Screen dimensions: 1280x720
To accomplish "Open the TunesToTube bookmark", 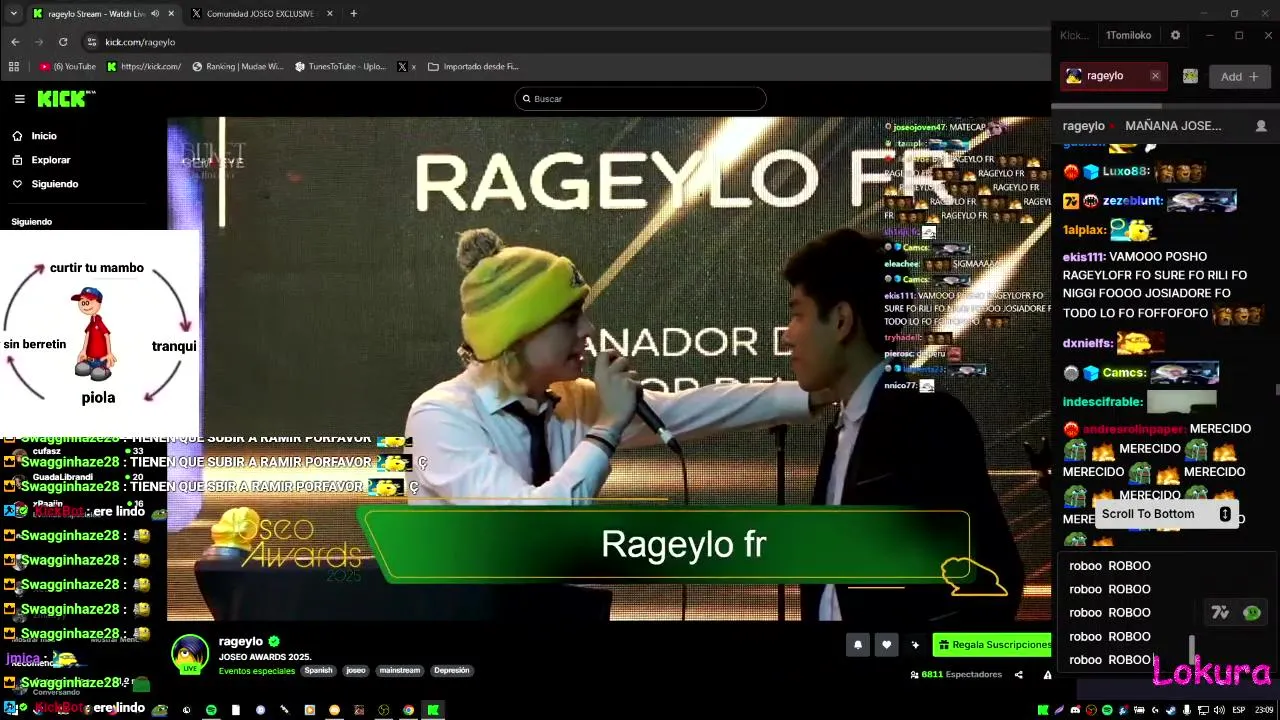I will (340, 67).
